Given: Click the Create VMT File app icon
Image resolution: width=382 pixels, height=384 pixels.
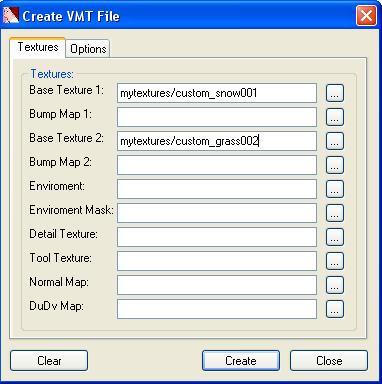Looking at the screenshot, I should 10,15.
